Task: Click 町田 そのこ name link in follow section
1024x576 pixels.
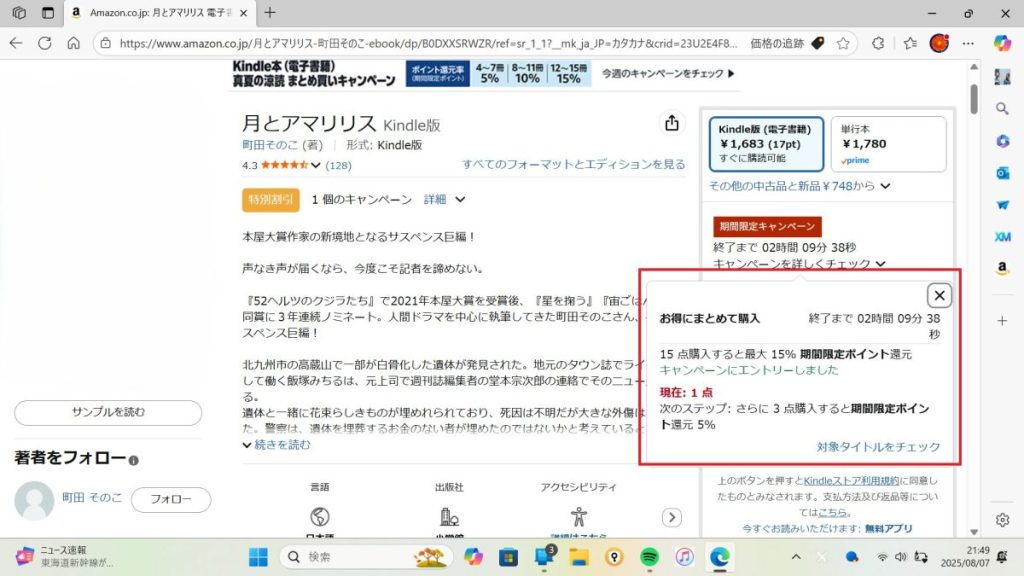Action: tap(92, 498)
